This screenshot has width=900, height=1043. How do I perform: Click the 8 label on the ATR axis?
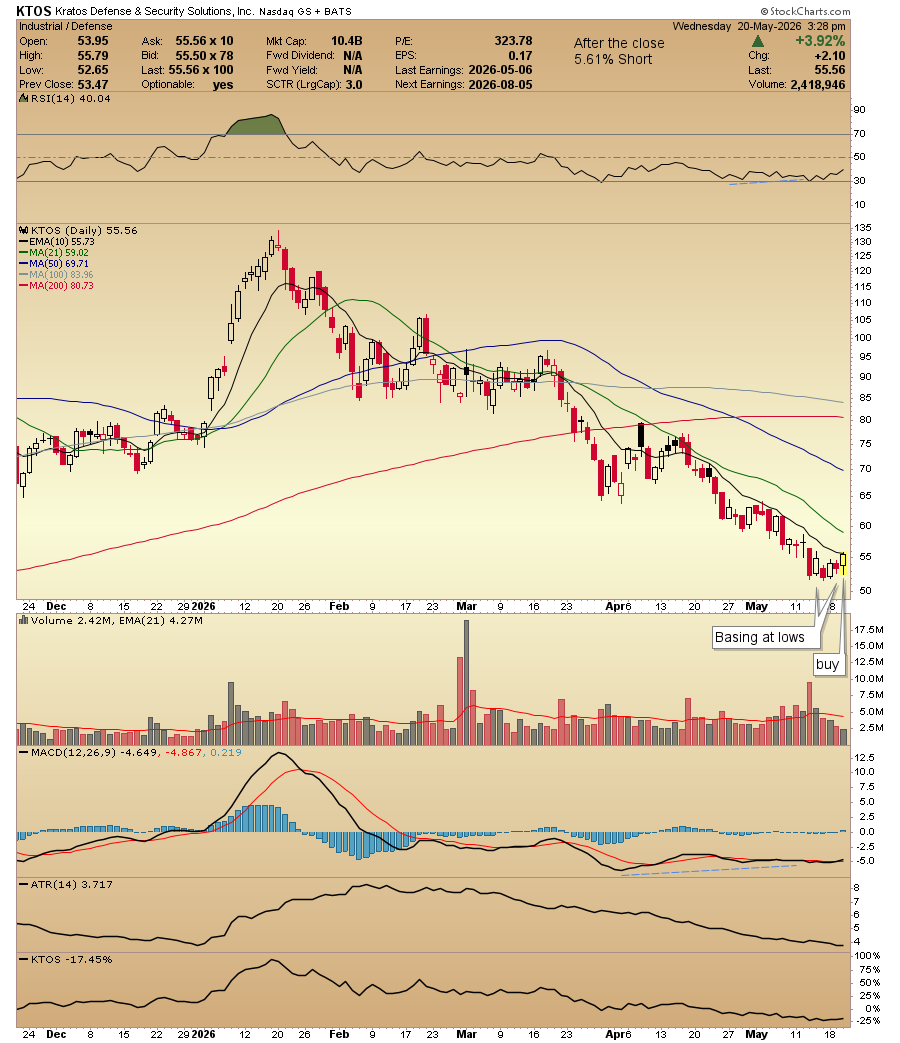(x=857, y=888)
